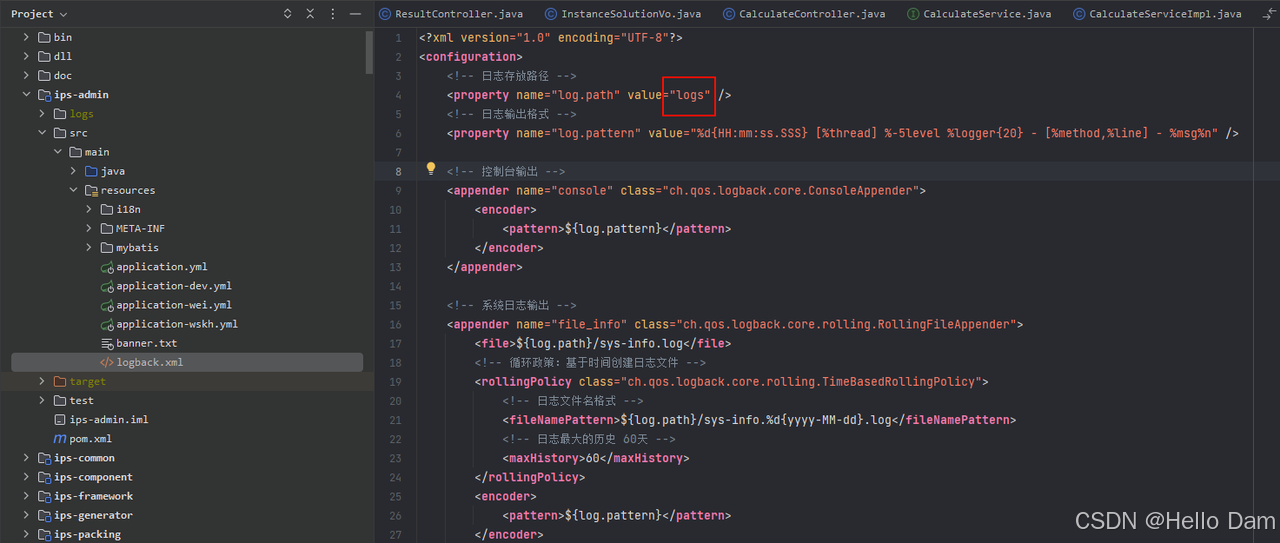1280x543 pixels.
Task: Switch to the CalculateService.java tab
Action: 979,14
